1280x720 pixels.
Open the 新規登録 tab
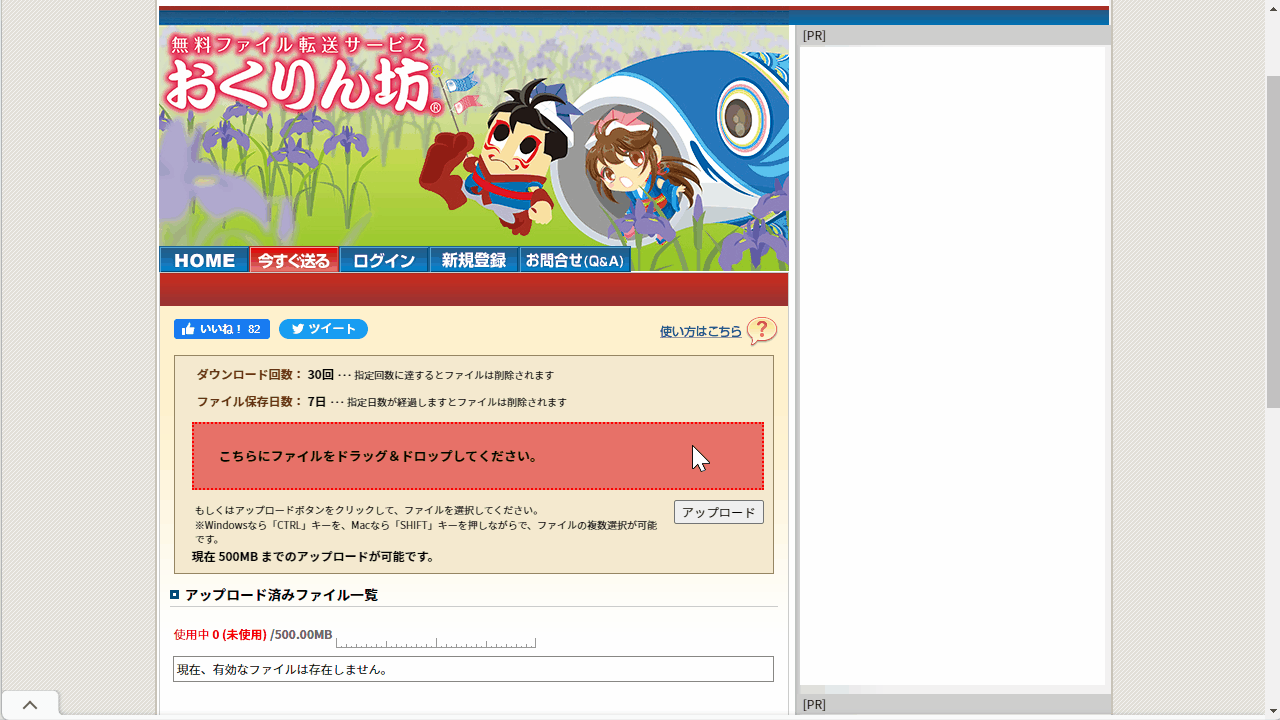(474, 260)
